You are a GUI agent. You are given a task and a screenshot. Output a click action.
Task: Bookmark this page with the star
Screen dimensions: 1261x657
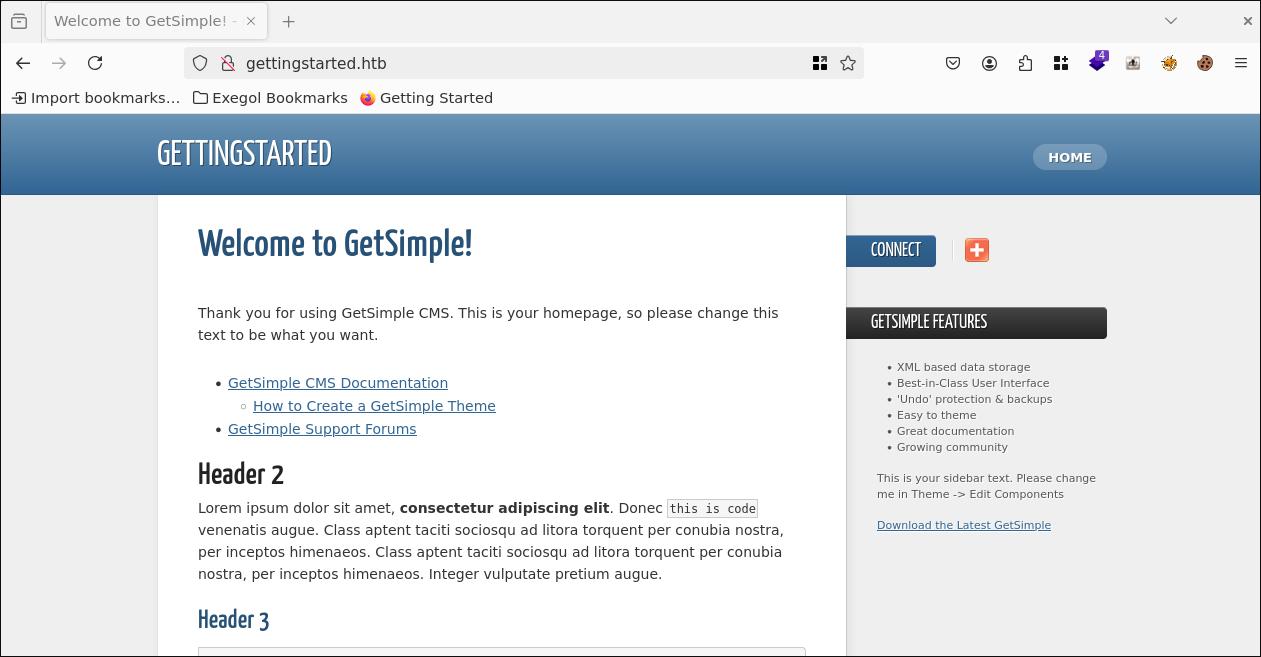(847, 62)
